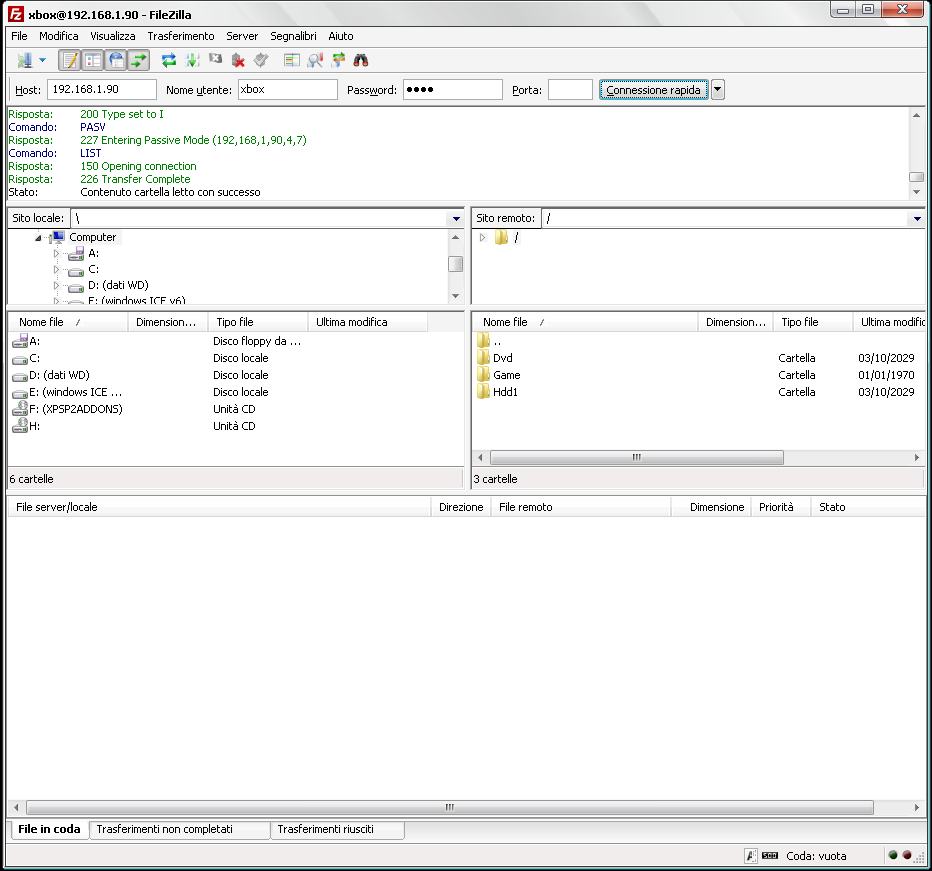The height and width of the screenshot is (871, 932).
Task: Toggle local directory tree display
Action: (93, 60)
